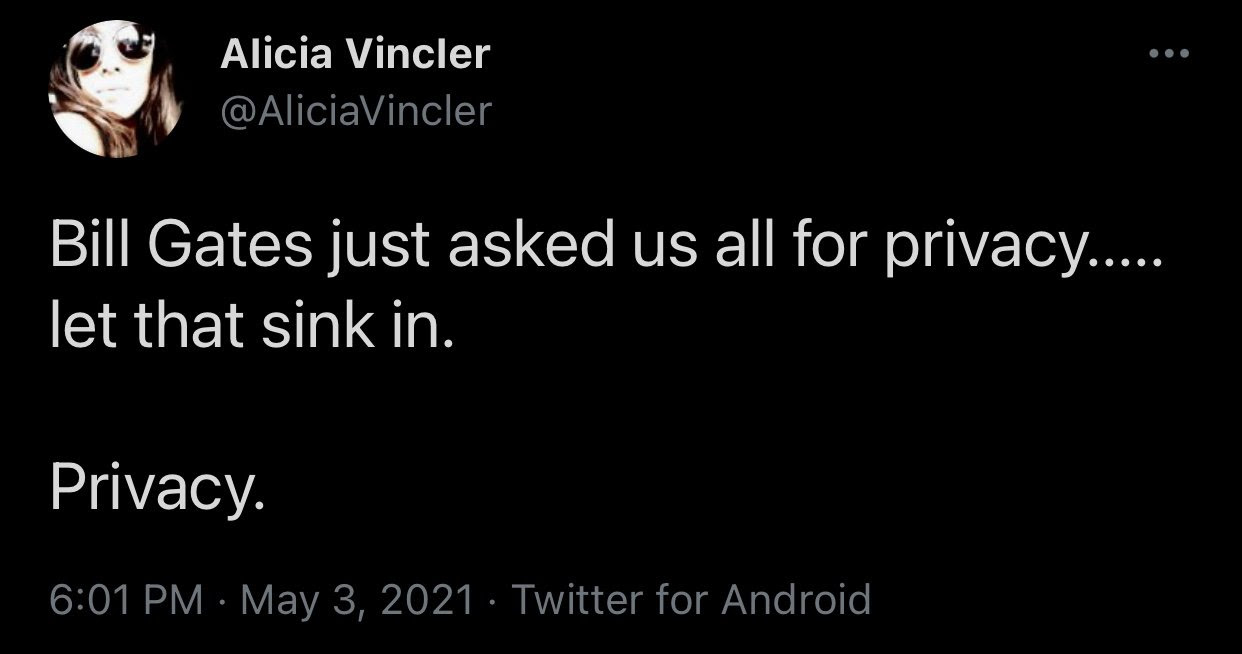Open the Twitter for Android source link
The image size is (1242, 654).
coord(691,599)
